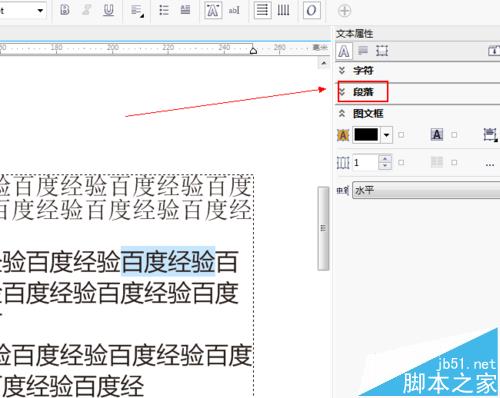Toggle small square next to columns spinner

pyautogui.click(x=401, y=163)
